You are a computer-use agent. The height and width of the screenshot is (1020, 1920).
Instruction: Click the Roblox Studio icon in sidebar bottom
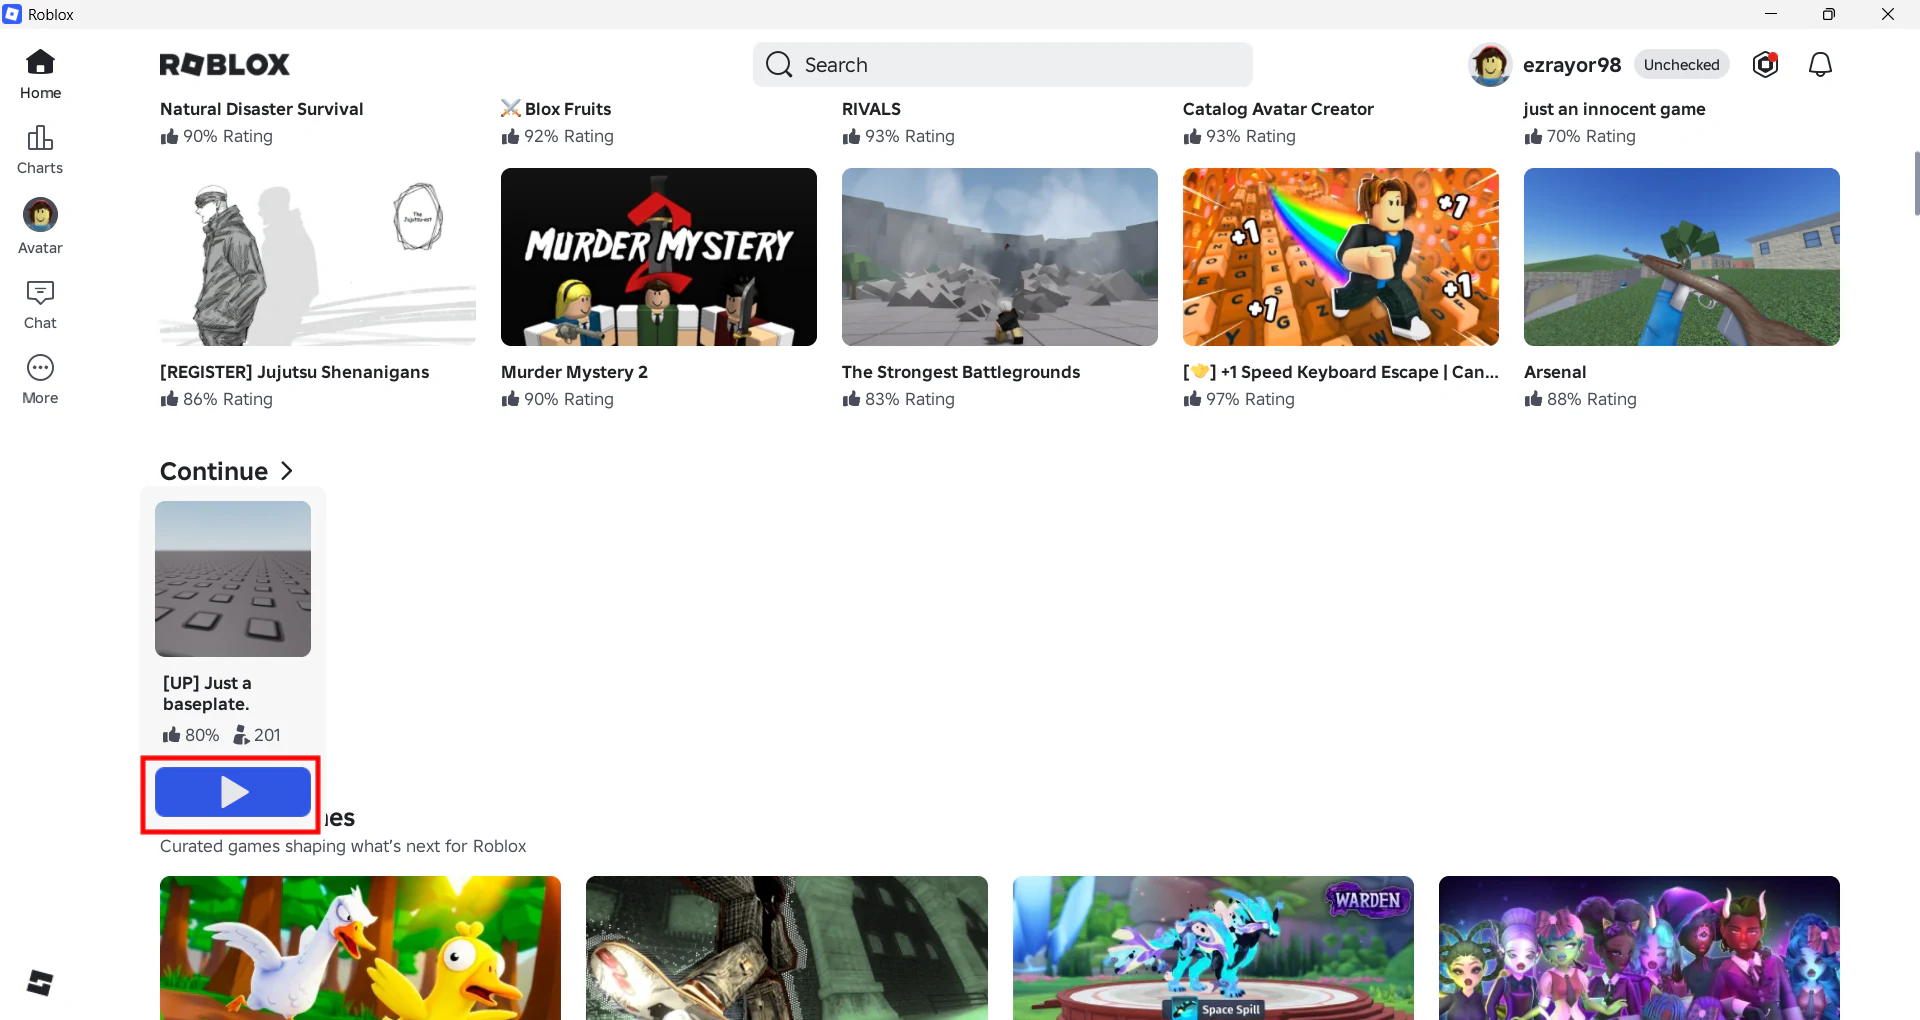(40, 983)
